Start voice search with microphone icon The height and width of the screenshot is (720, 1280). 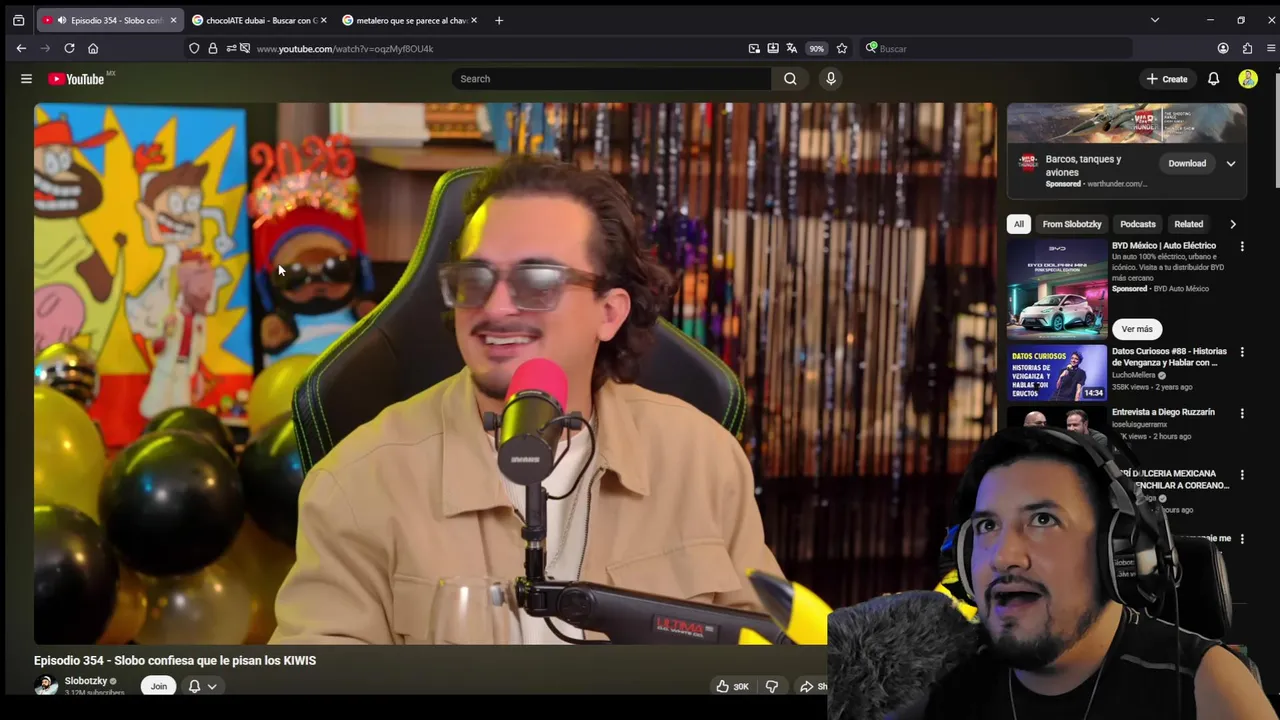pyautogui.click(x=830, y=79)
